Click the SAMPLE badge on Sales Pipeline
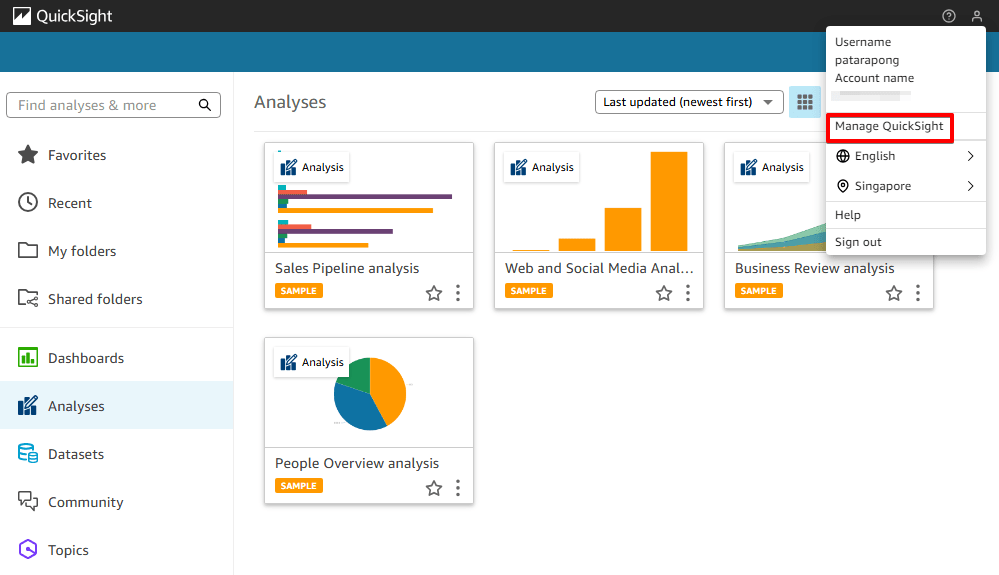Image resolution: width=999 pixels, height=575 pixels. (299, 290)
